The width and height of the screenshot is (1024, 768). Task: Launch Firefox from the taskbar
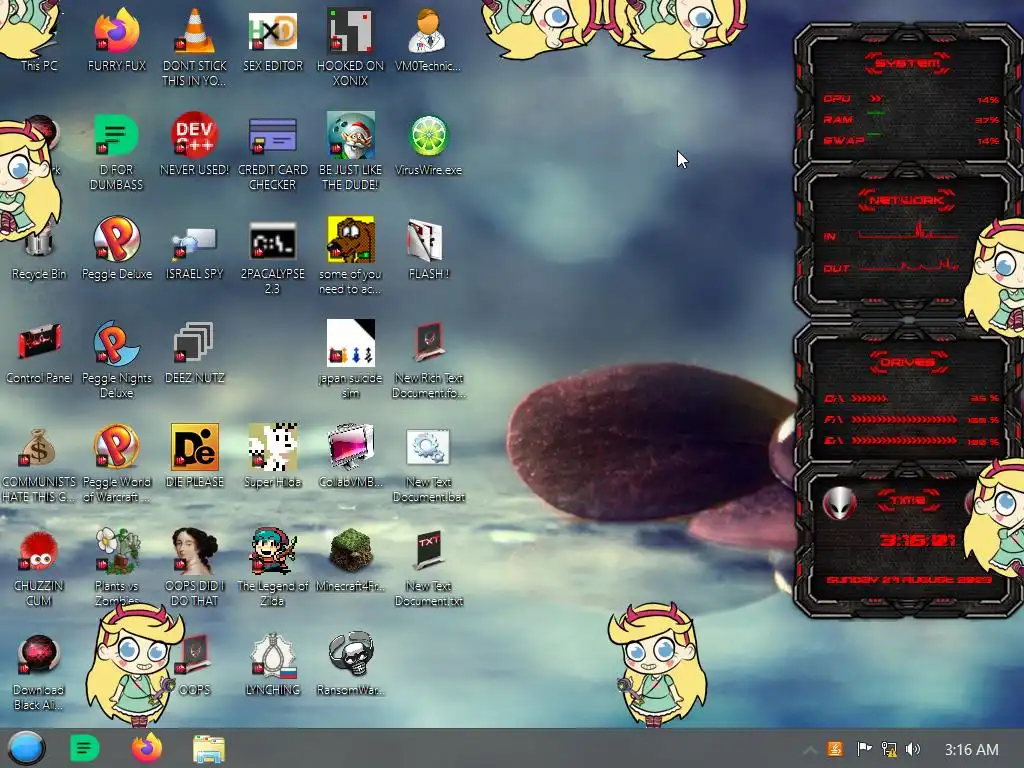pyautogui.click(x=147, y=748)
